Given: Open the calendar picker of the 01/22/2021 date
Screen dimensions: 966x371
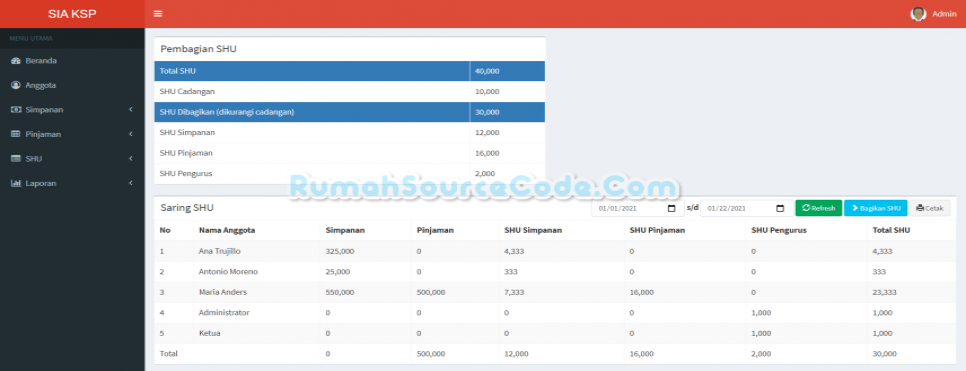Looking at the screenshot, I should pos(780,208).
